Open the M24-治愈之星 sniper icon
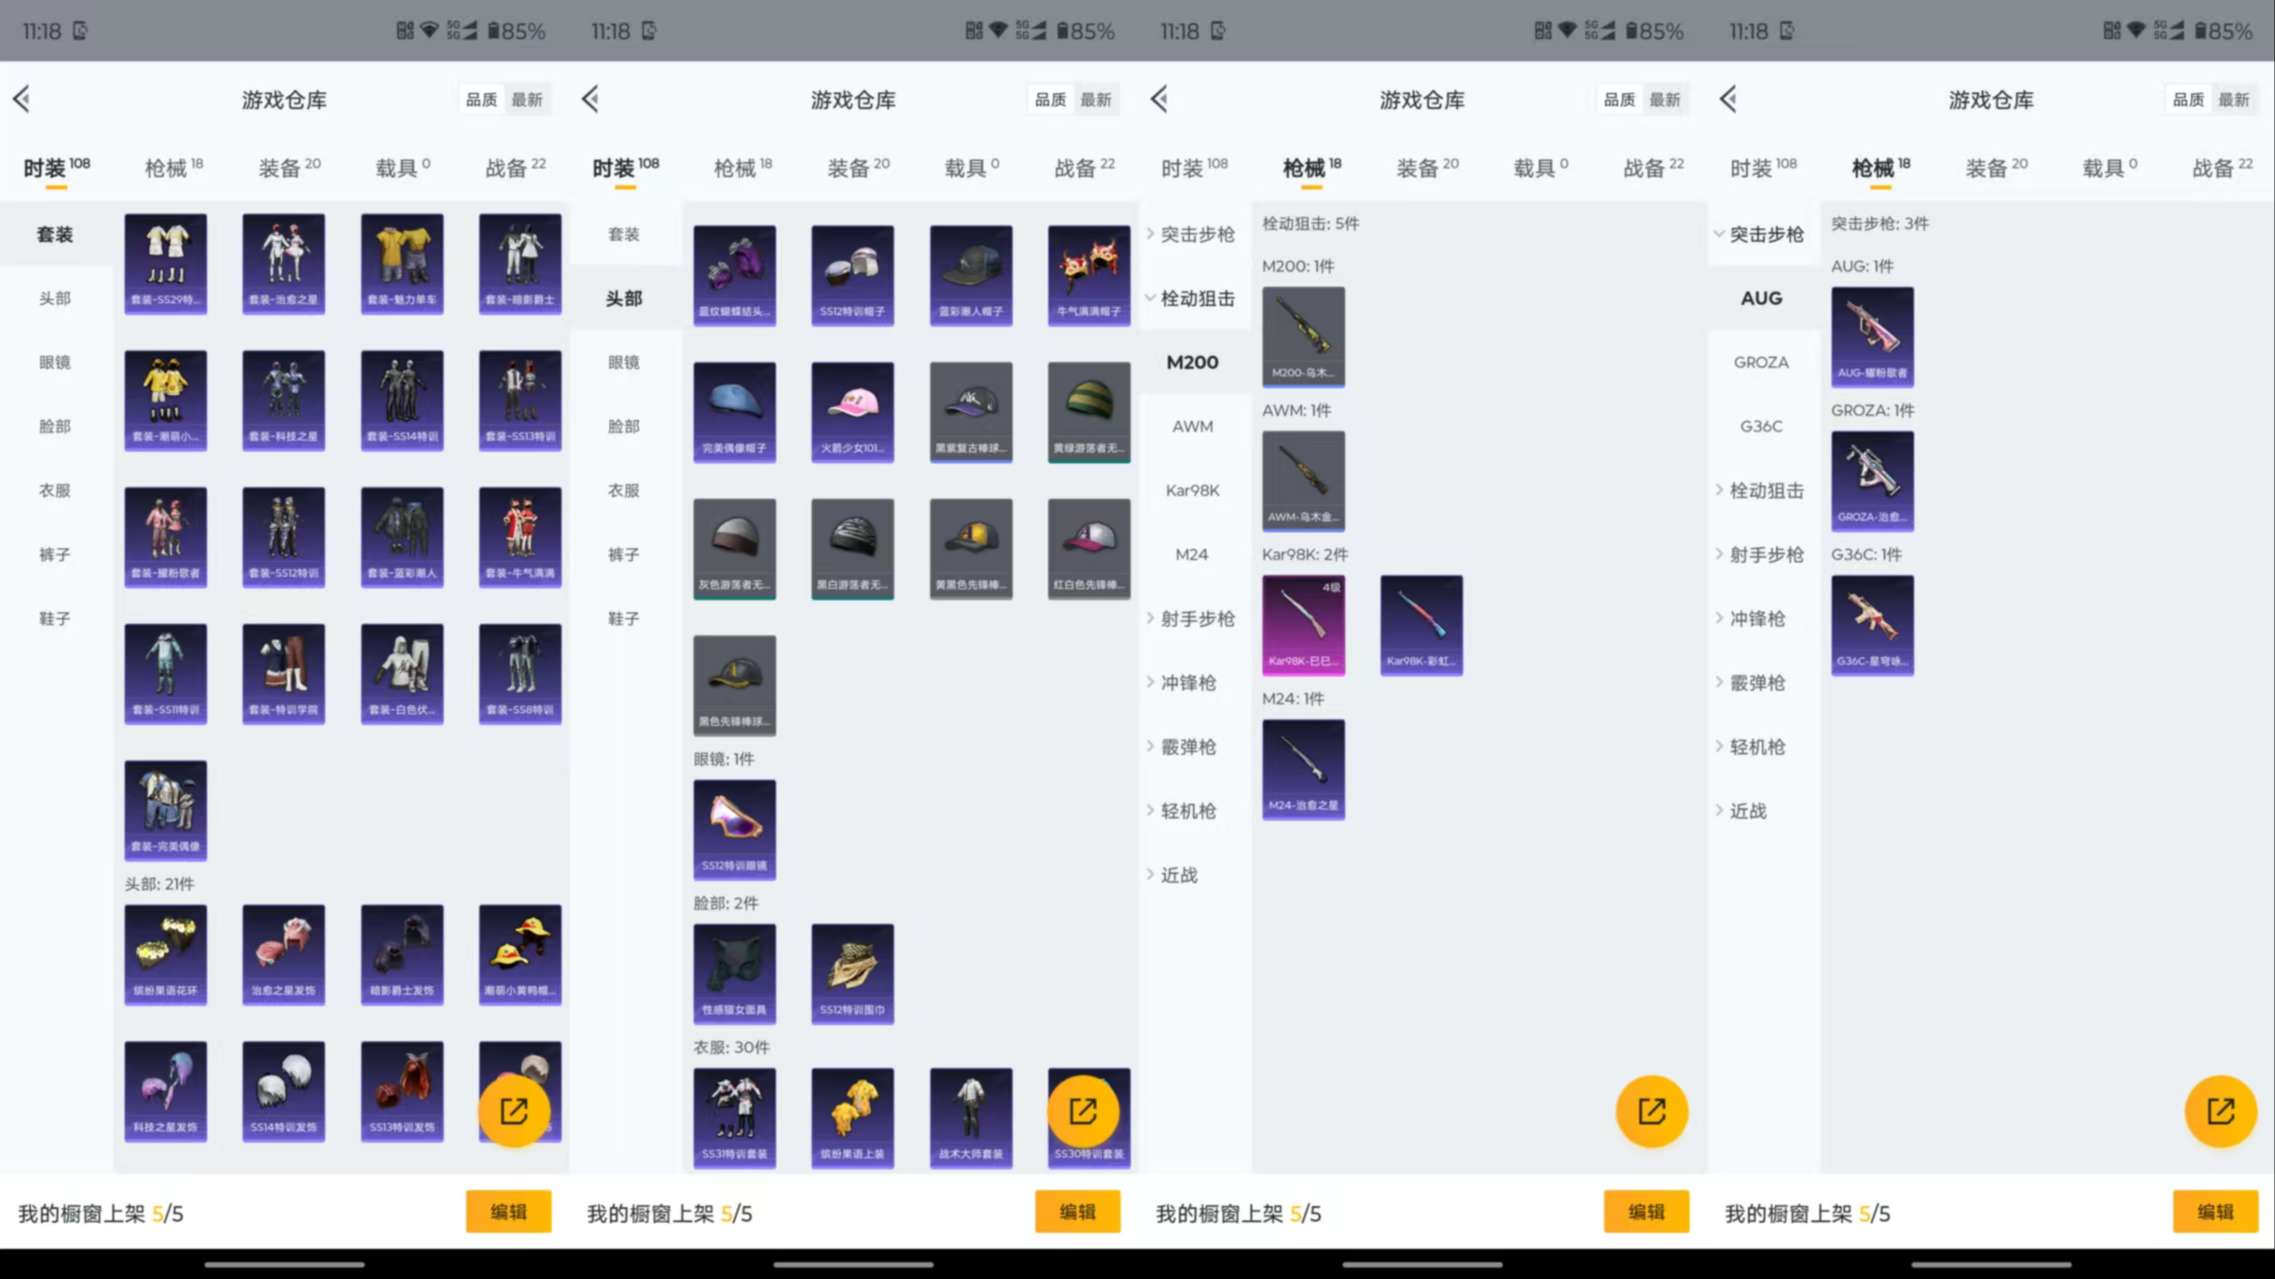Image resolution: width=2275 pixels, height=1279 pixels. [x=1303, y=768]
